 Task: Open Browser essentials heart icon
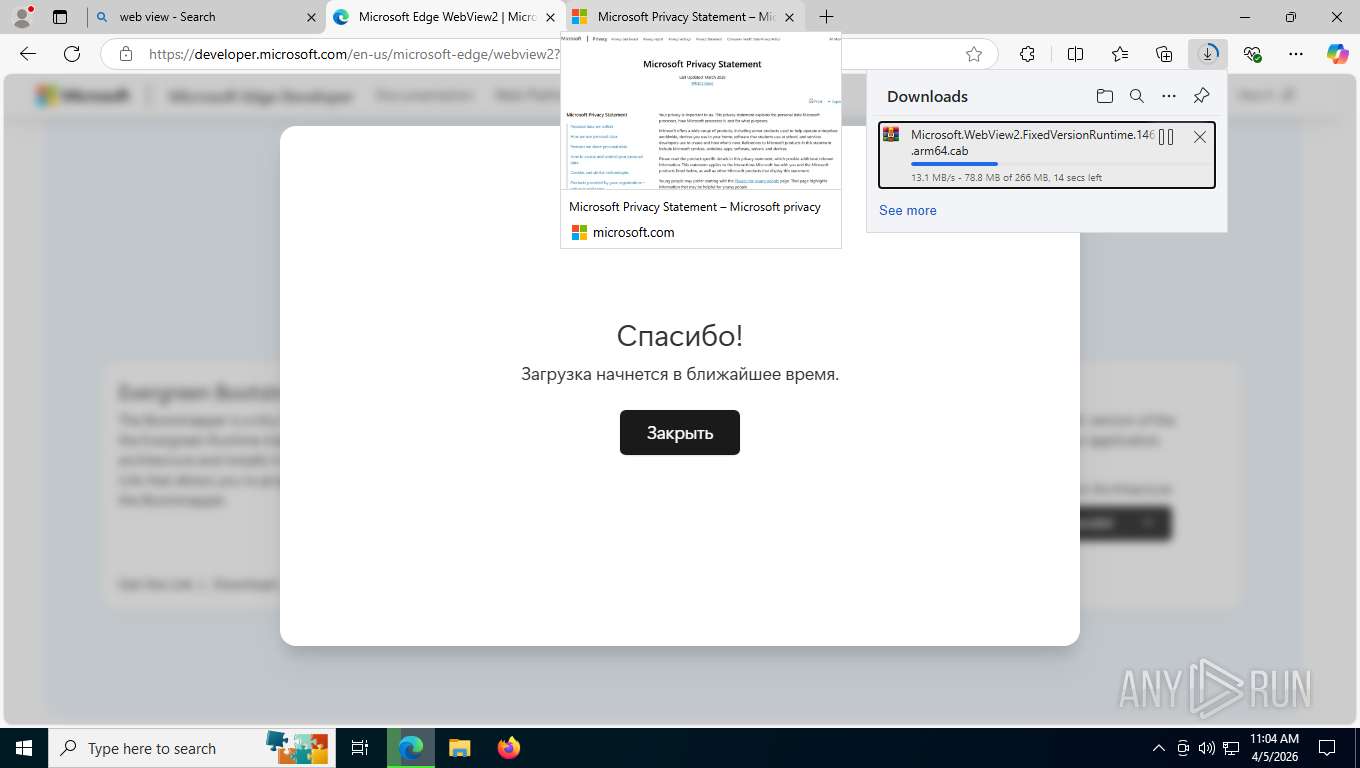coord(1252,54)
